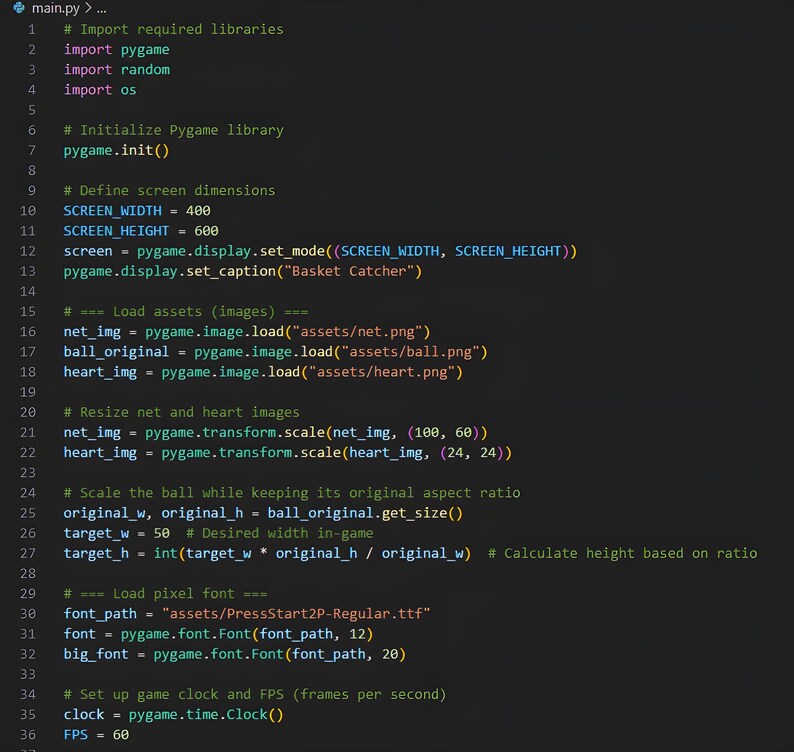Viewport: 794px width, 752px height.
Task: Click 'original_w' at start of line 25
Action: pos(104,513)
